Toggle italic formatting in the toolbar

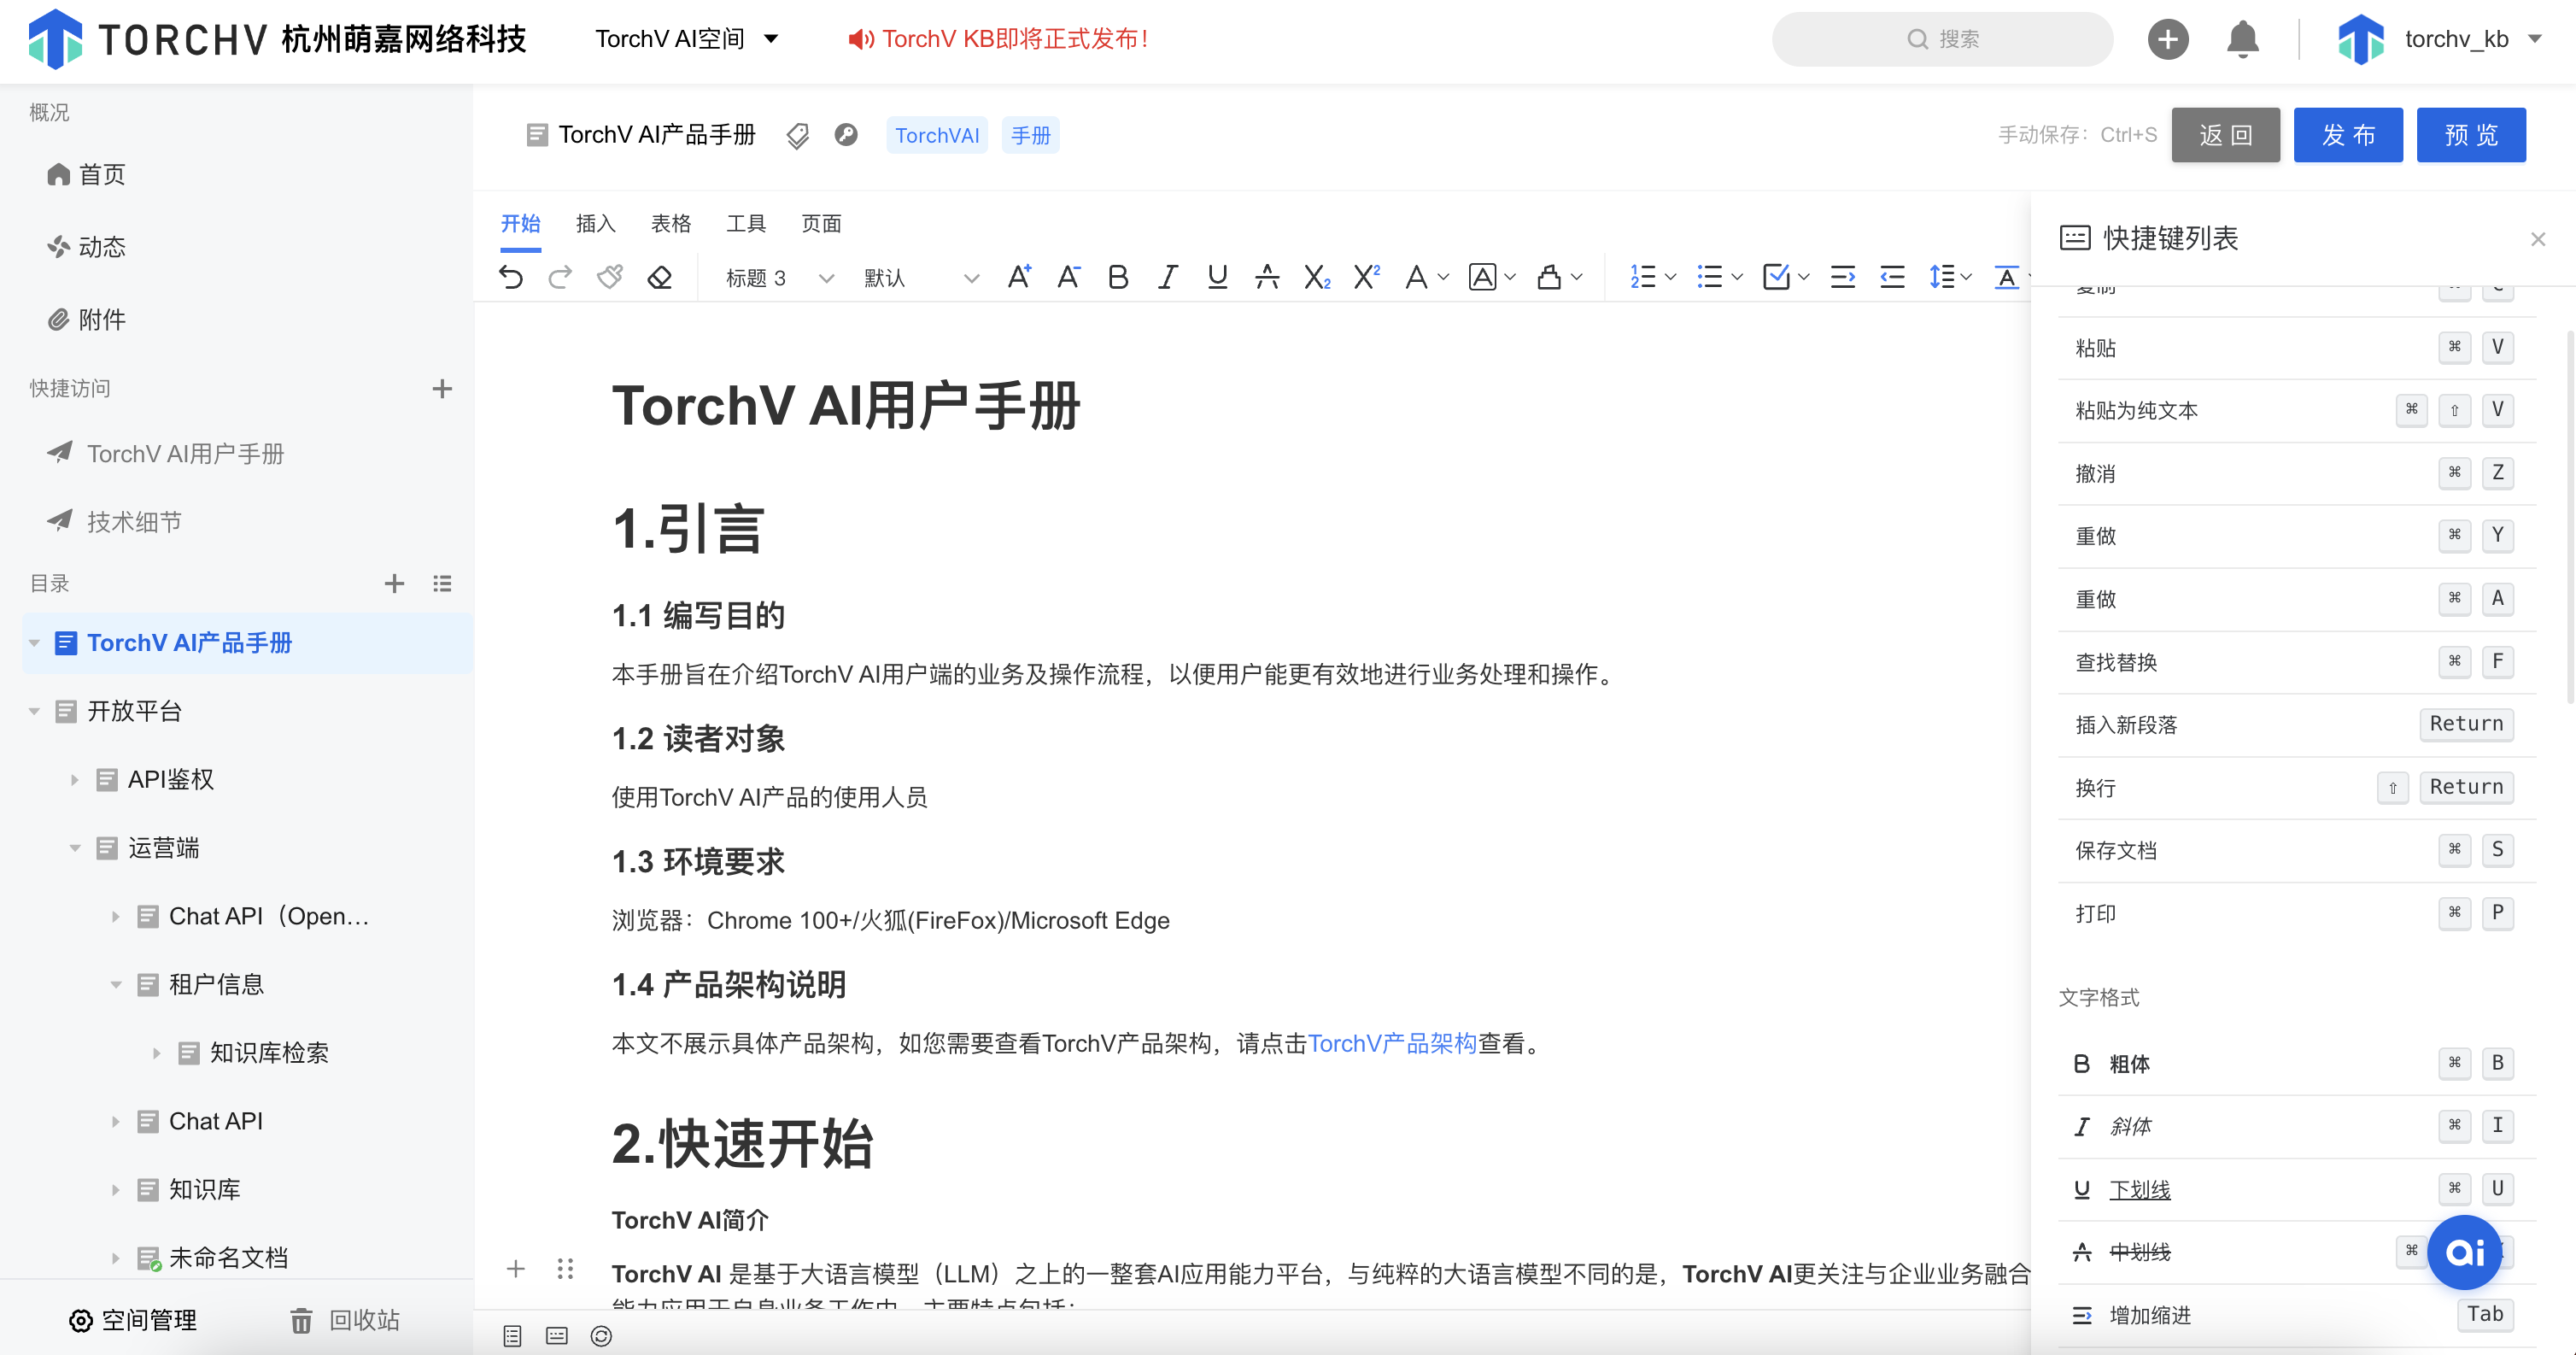coord(1167,277)
